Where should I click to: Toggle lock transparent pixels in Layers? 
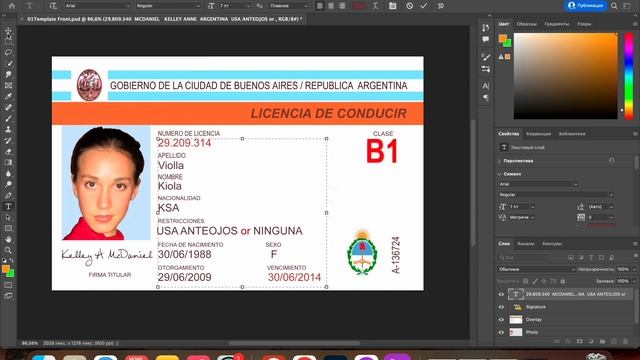(x=526, y=281)
